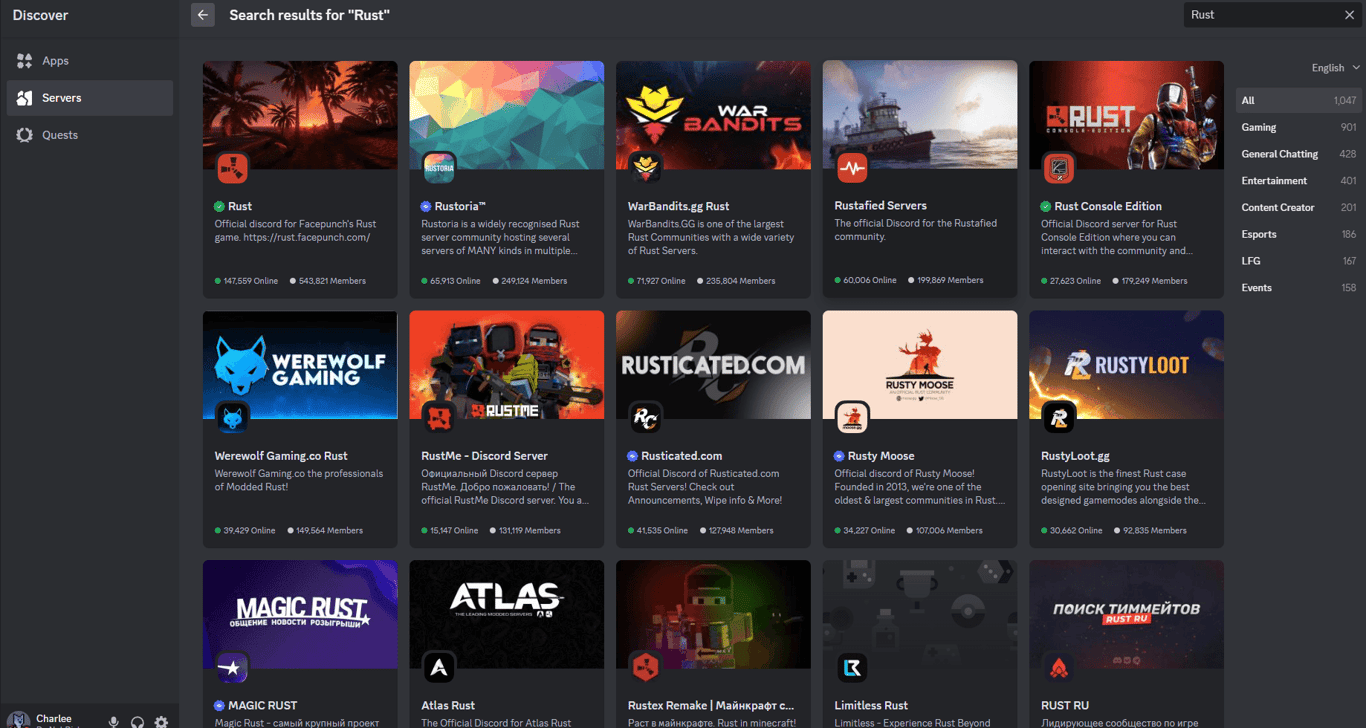The height and width of the screenshot is (728, 1366).
Task: Expand the English language dropdown
Action: [x=1336, y=68]
